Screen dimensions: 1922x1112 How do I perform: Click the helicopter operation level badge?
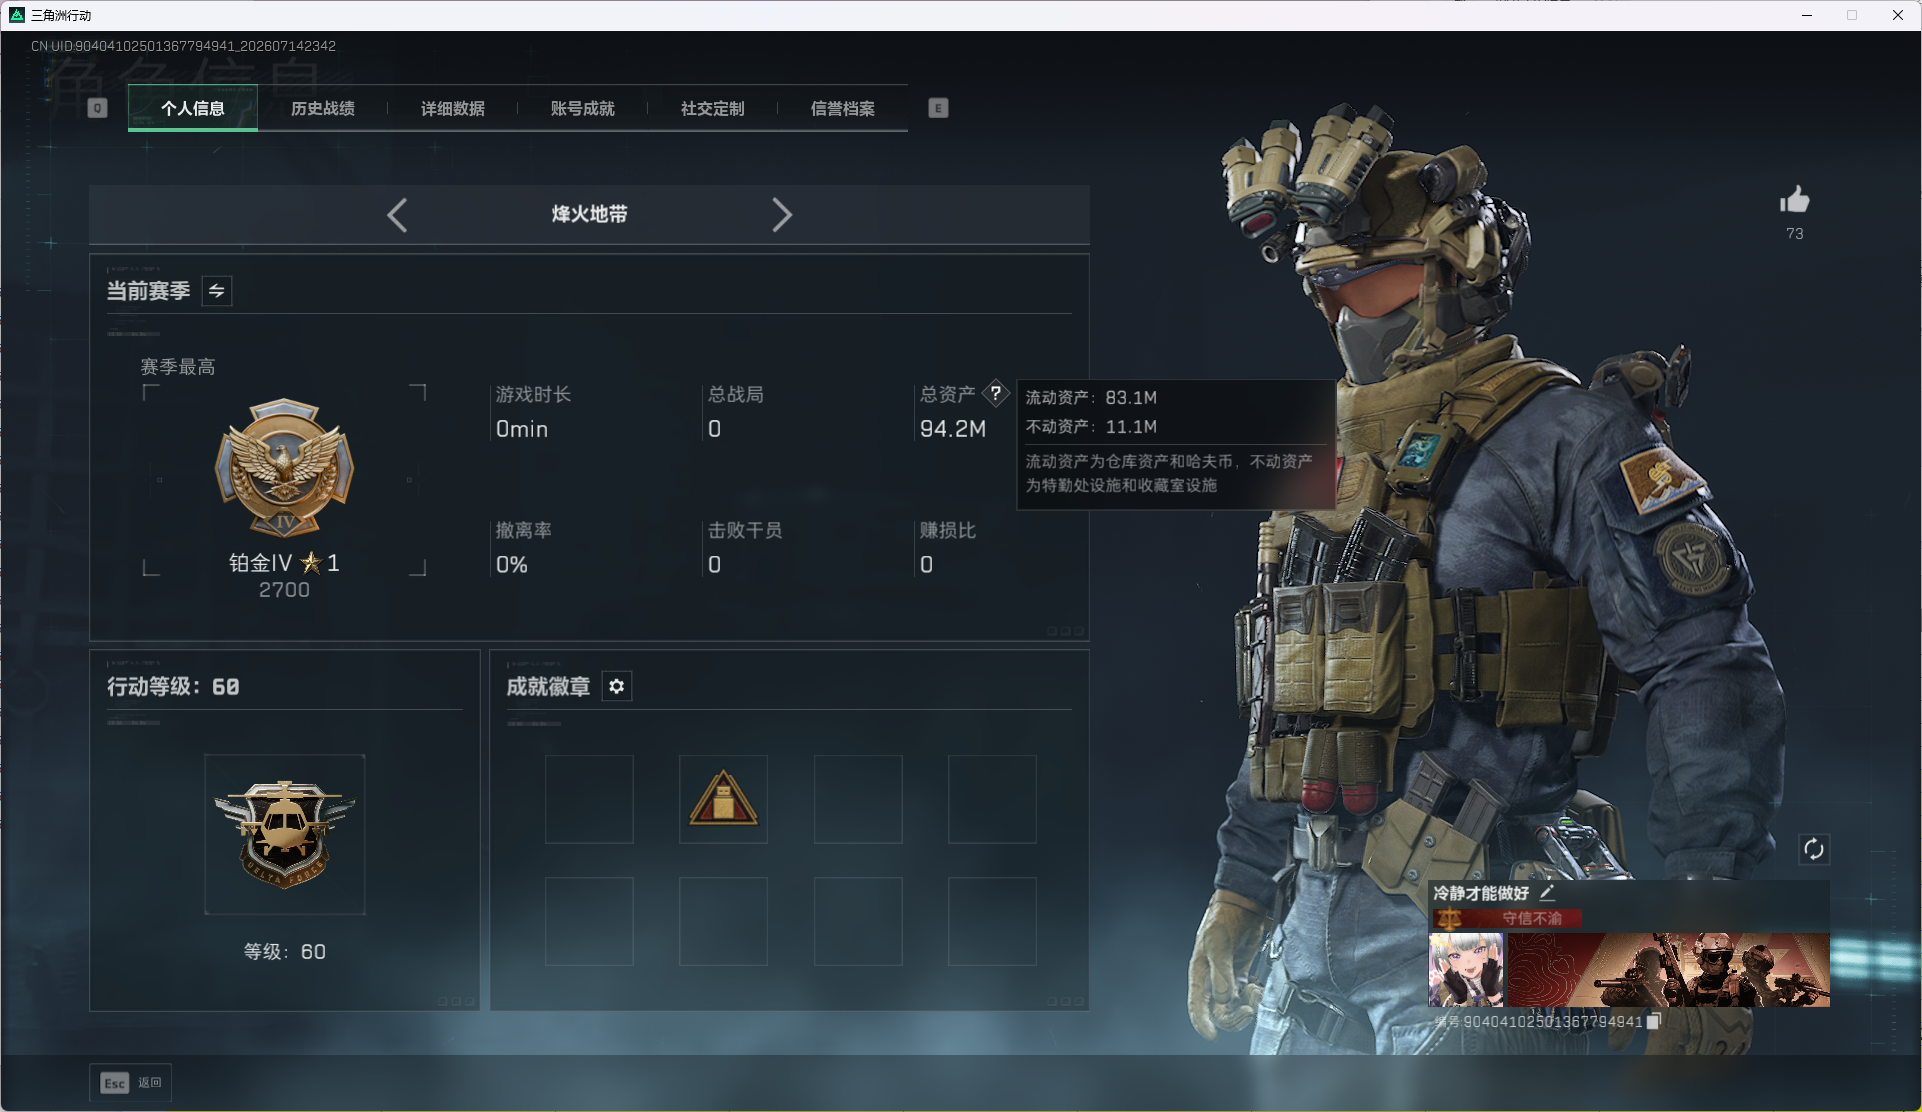pyautogui.click(x=285, y=834)
